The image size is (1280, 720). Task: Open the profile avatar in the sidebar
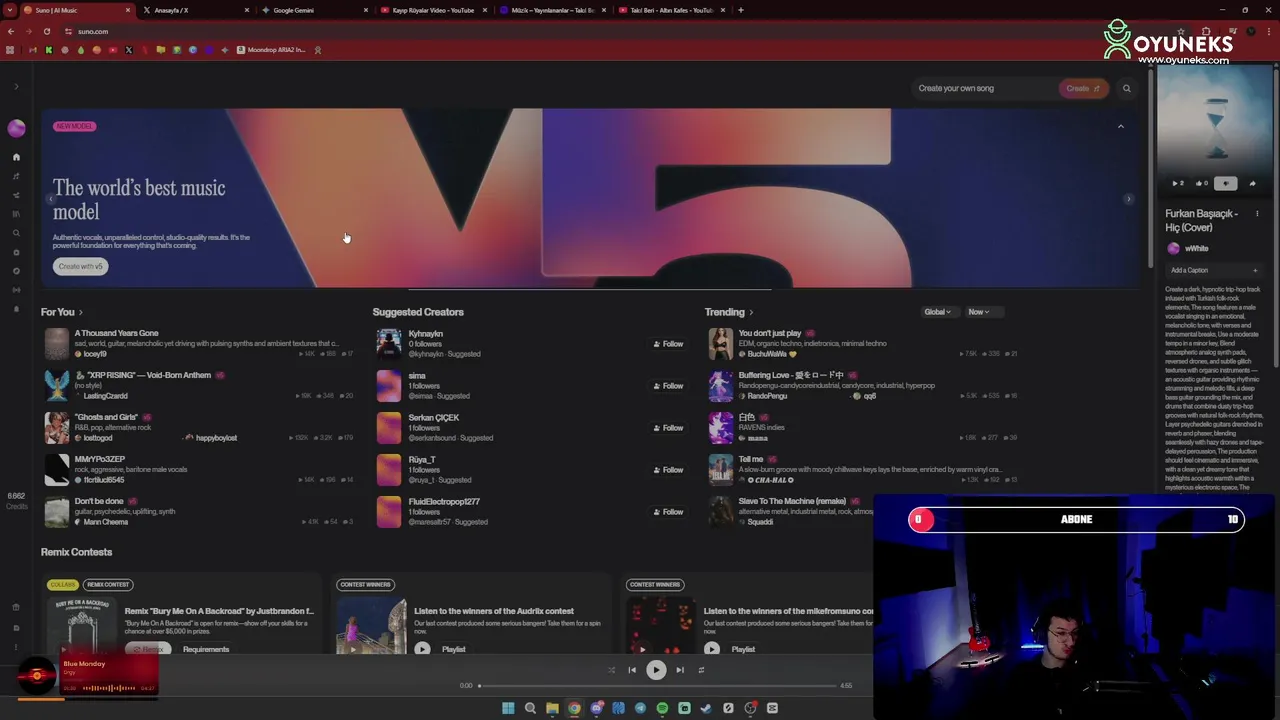(16, 128)
